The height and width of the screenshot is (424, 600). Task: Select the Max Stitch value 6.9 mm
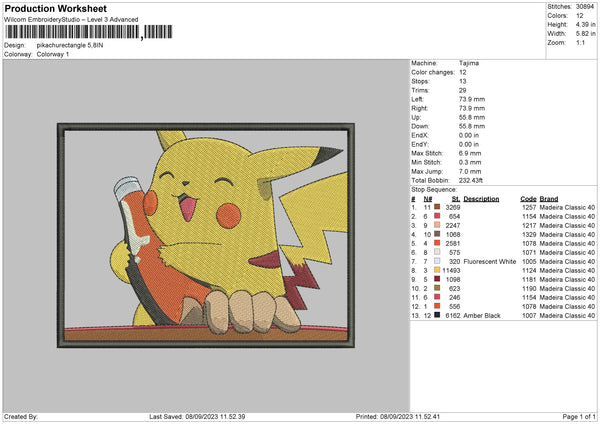click(x=470, y=153)
